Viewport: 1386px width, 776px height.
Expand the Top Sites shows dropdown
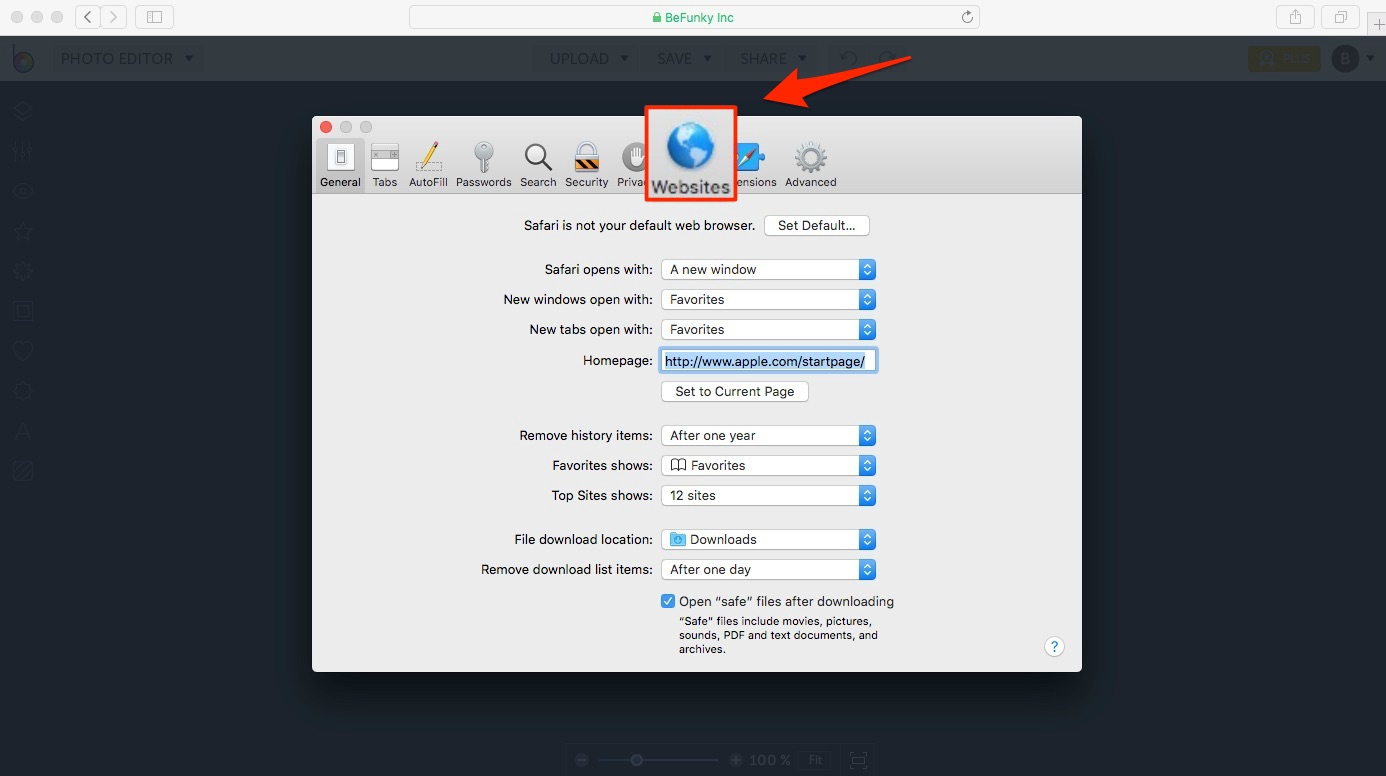pos(769,496)
